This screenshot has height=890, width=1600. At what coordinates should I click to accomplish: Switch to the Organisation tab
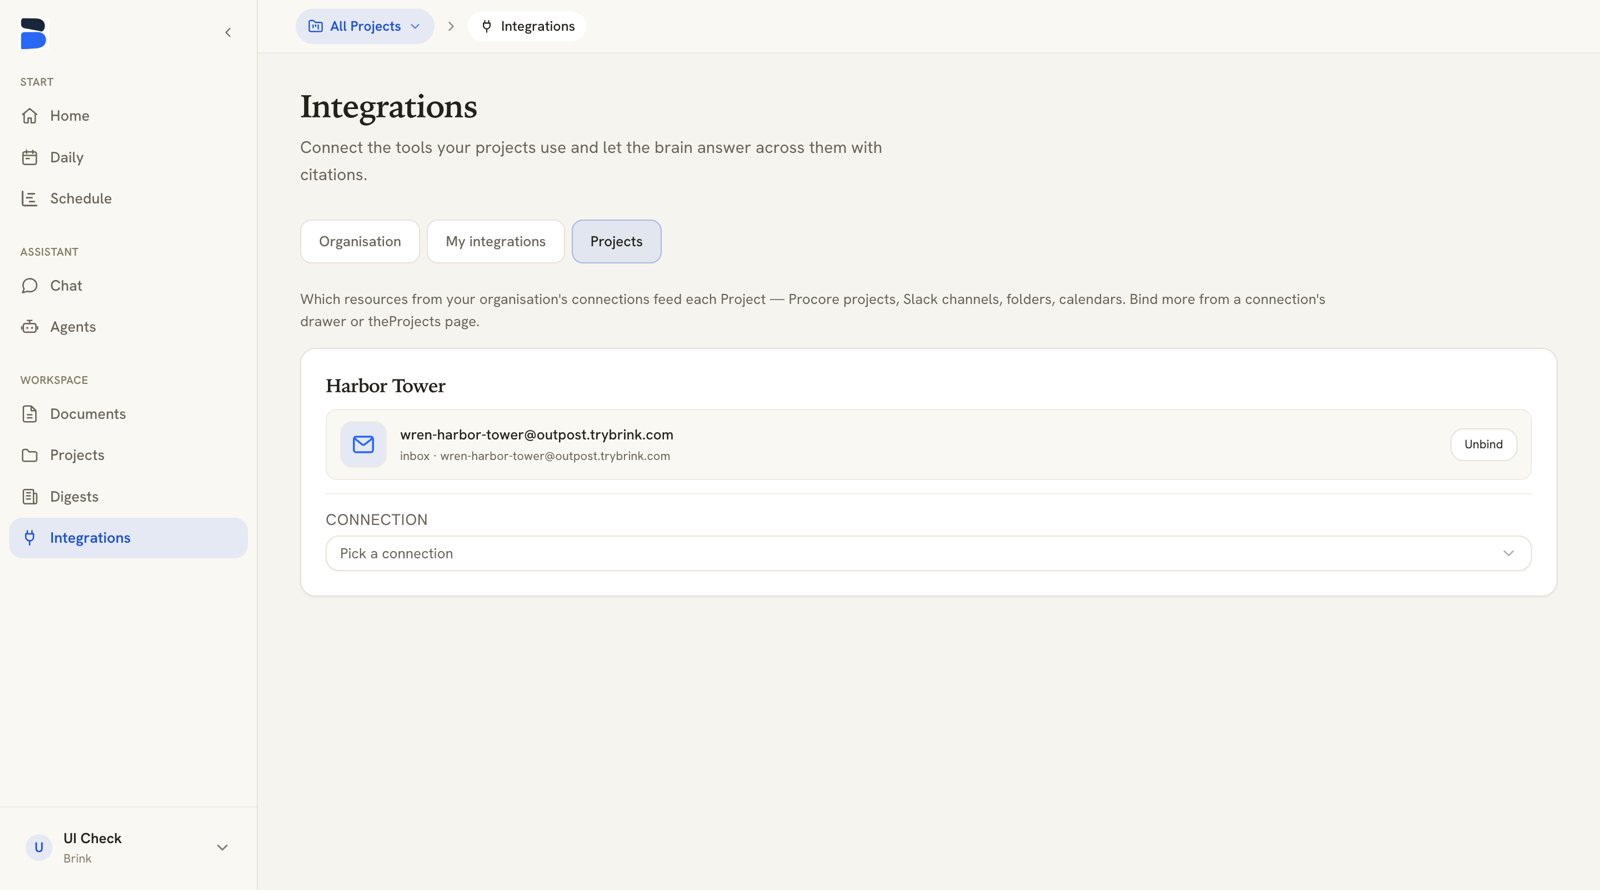click(360, 241)
